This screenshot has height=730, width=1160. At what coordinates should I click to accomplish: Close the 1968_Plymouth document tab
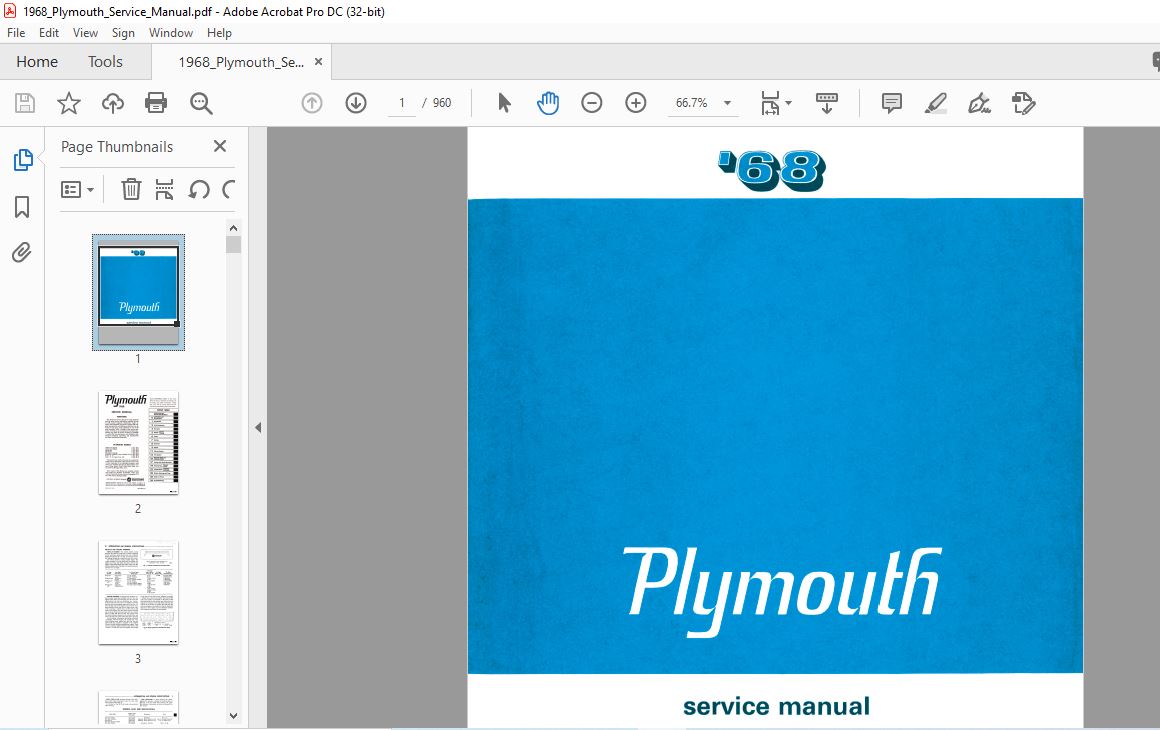pos(318,62)
